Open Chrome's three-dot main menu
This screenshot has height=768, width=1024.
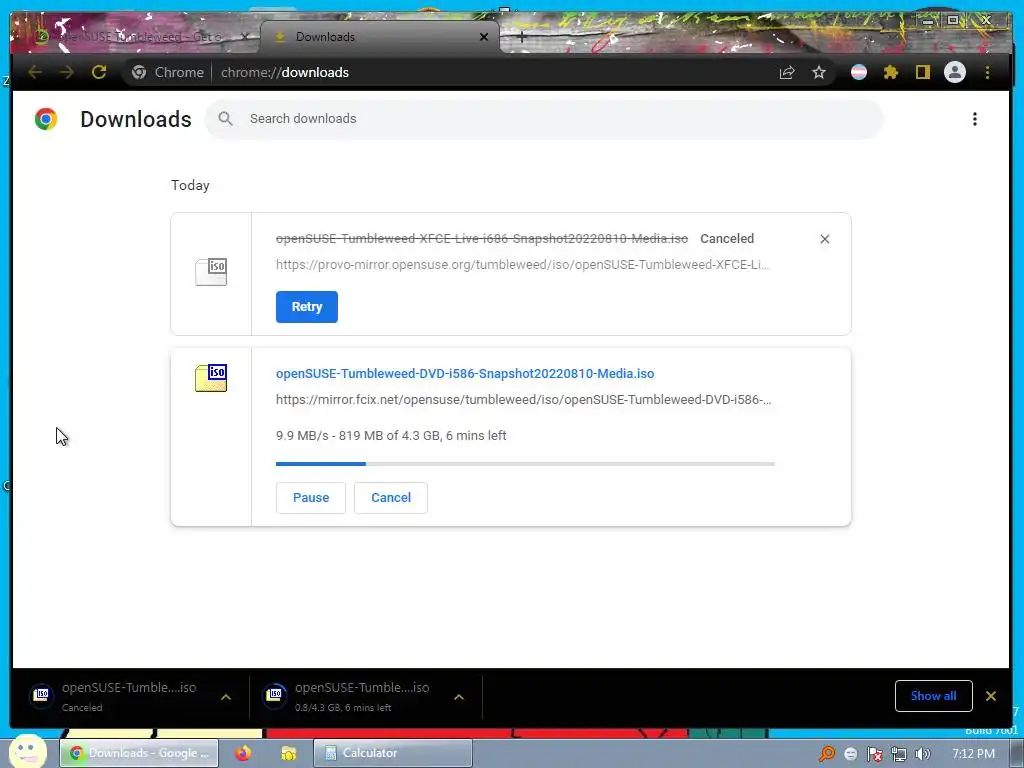tap(987, 72)
